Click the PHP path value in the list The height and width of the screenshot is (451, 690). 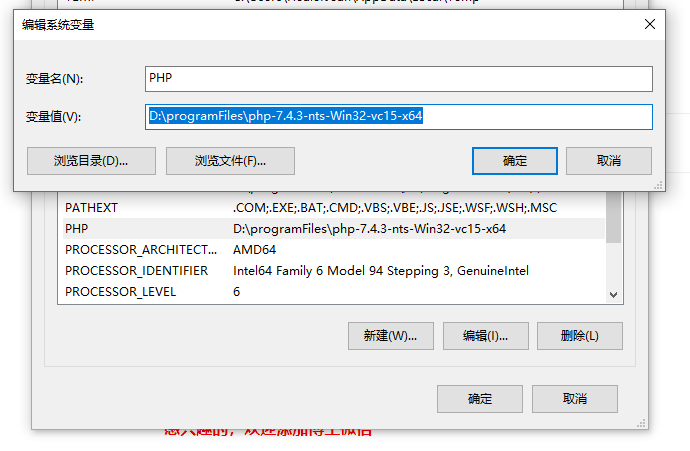click(369, 228)
